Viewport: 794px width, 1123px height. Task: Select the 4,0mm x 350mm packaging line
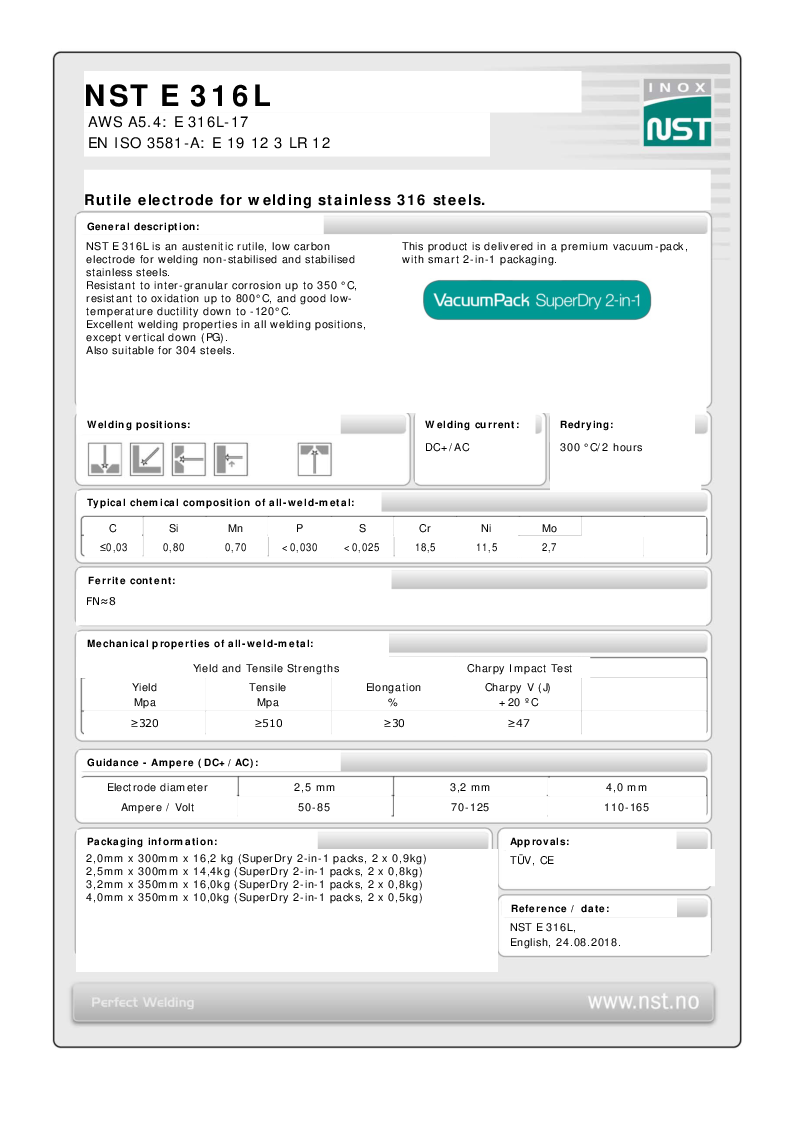tap(254, 897)
